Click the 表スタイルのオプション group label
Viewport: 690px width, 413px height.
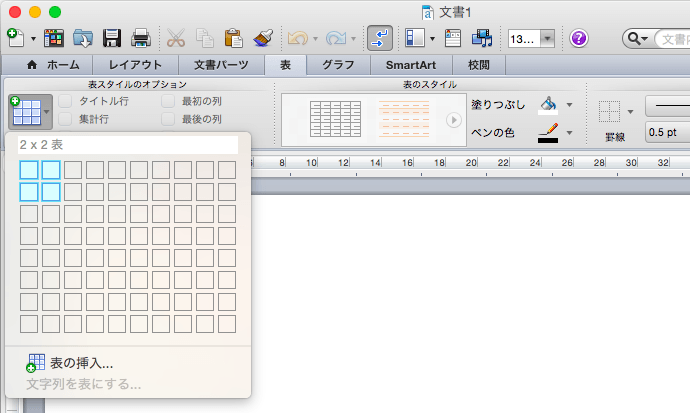pyautogui.click(x=137, y=84)
